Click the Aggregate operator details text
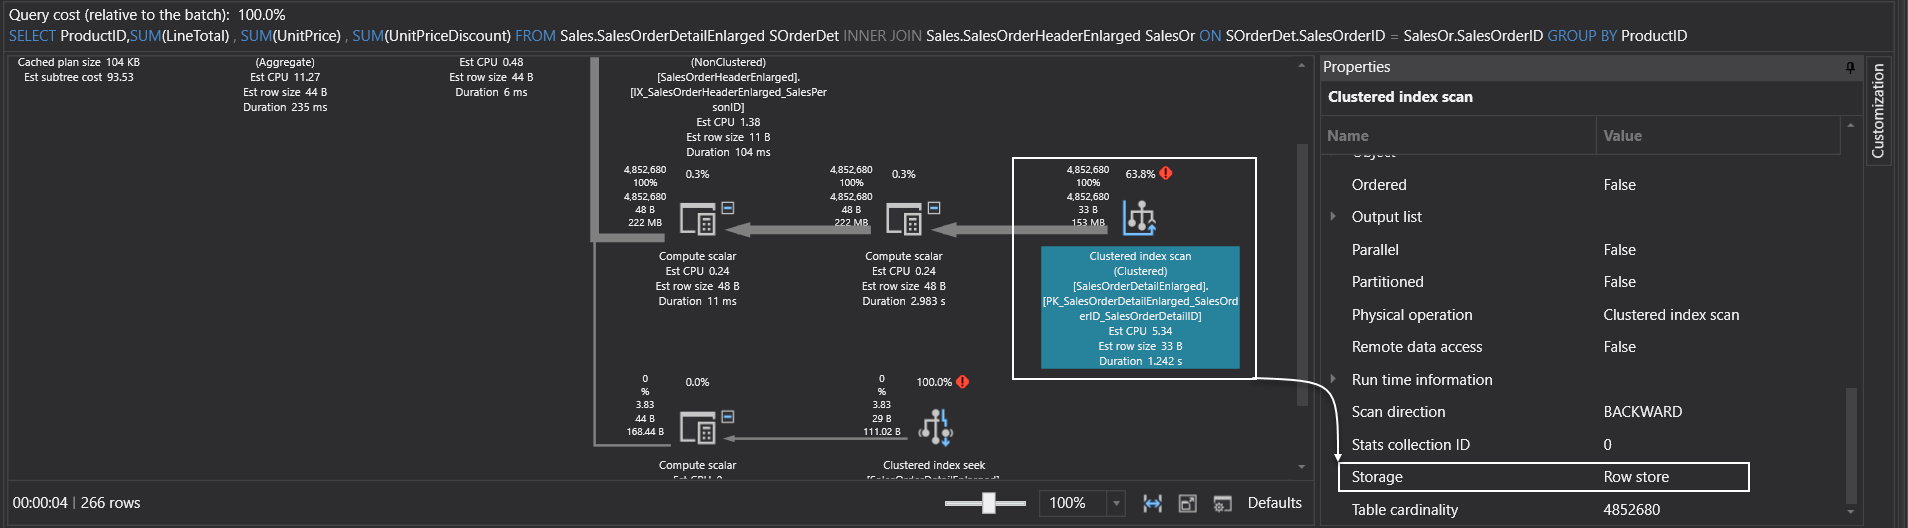 pos(285,84)
